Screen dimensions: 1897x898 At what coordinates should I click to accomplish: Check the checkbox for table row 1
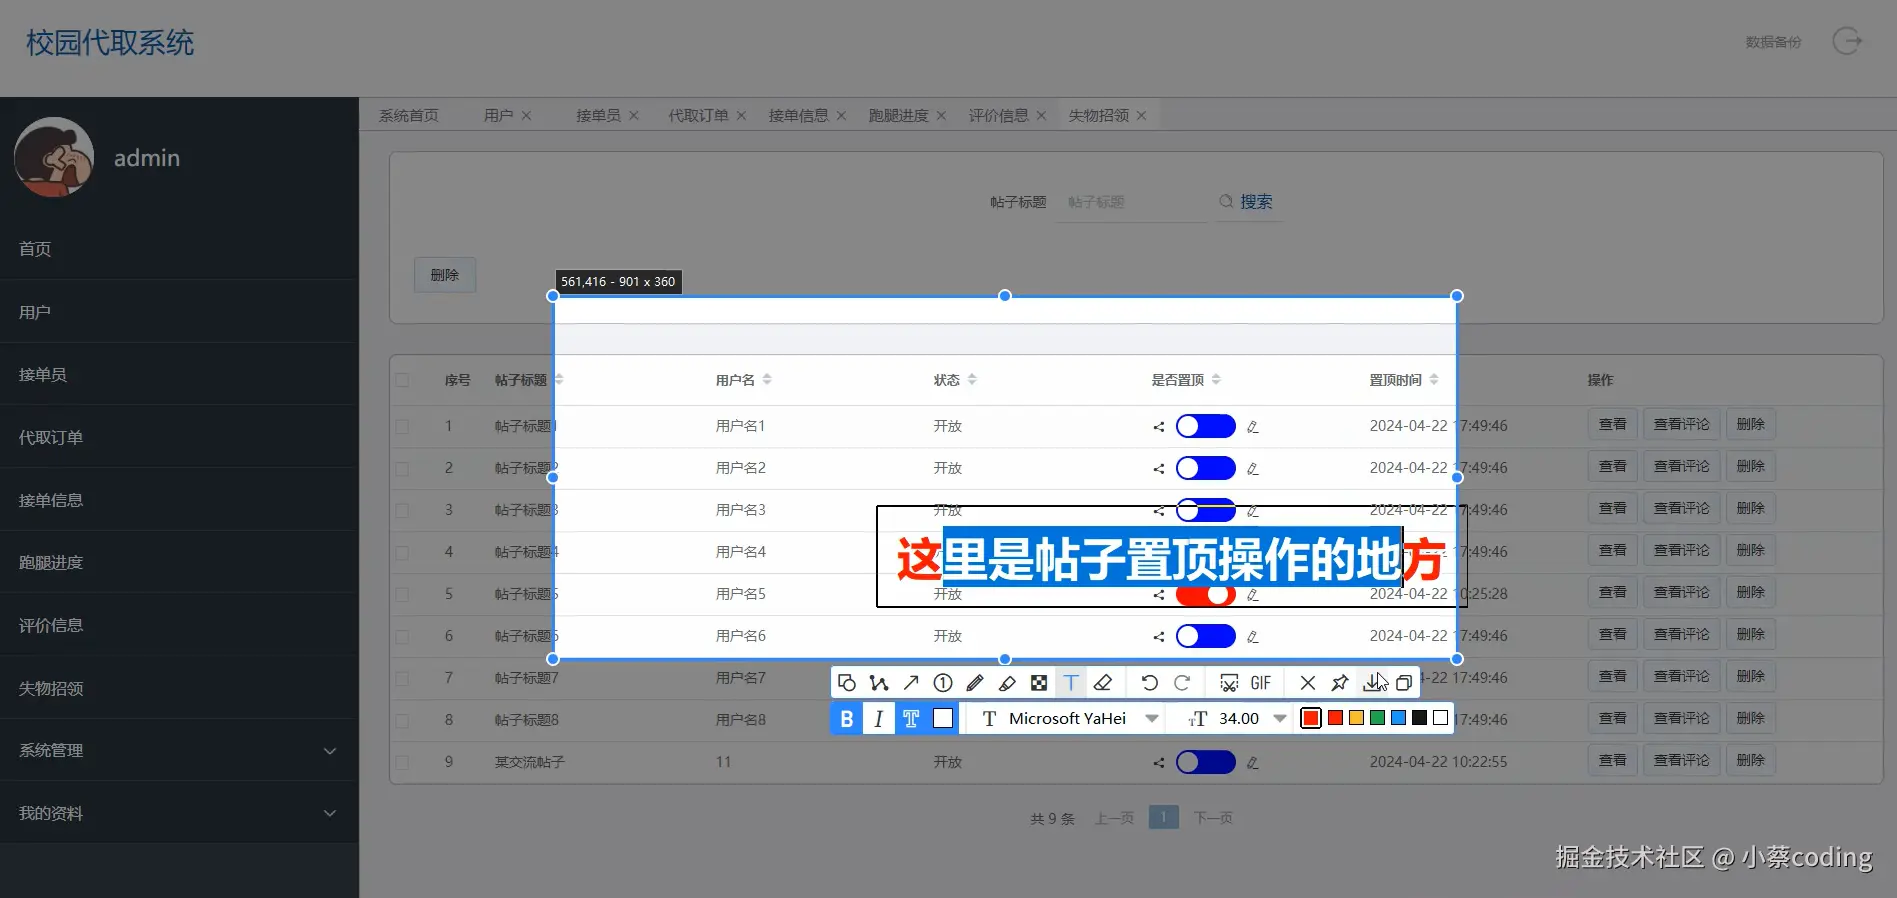[x=402, y=426]
